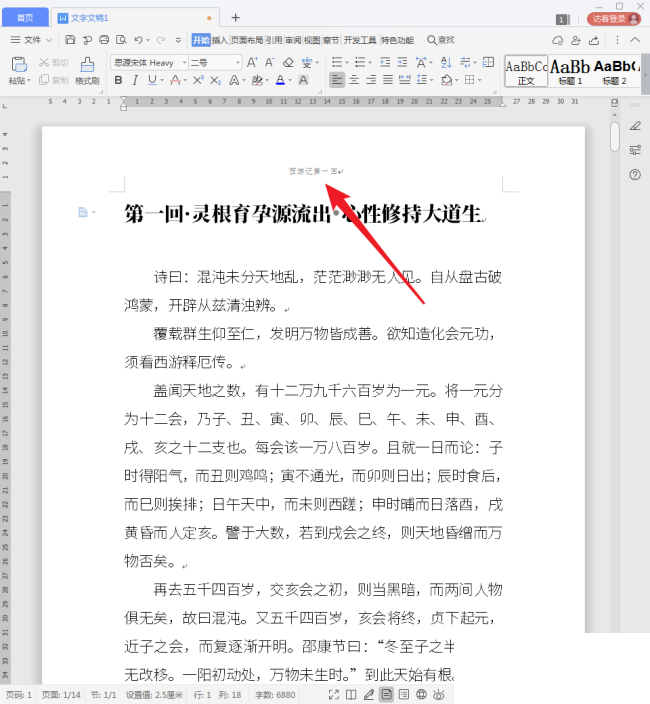
Task: Increase font size with A+ icon
Action: pos(252,62)
